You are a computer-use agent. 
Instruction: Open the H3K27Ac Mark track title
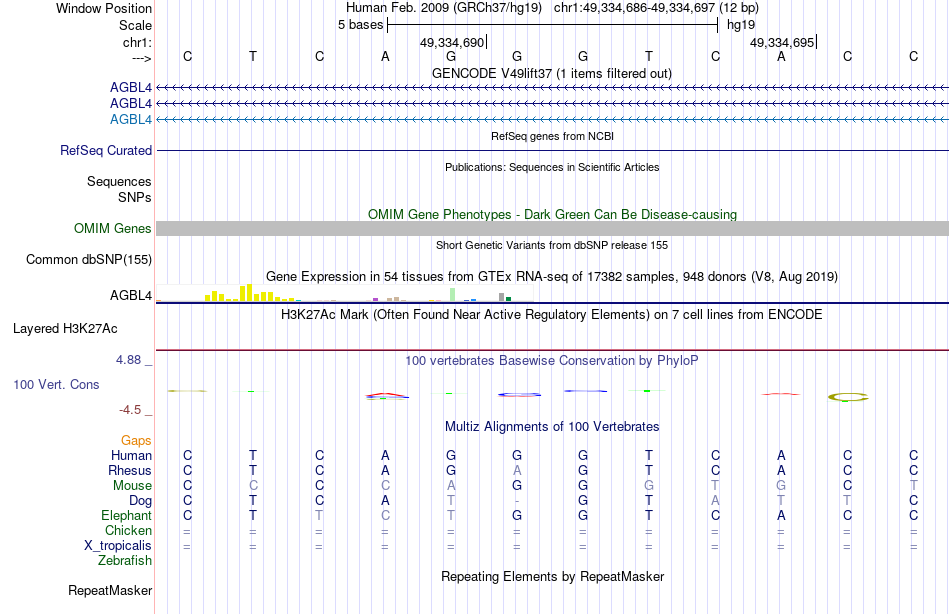click(552, 315)
